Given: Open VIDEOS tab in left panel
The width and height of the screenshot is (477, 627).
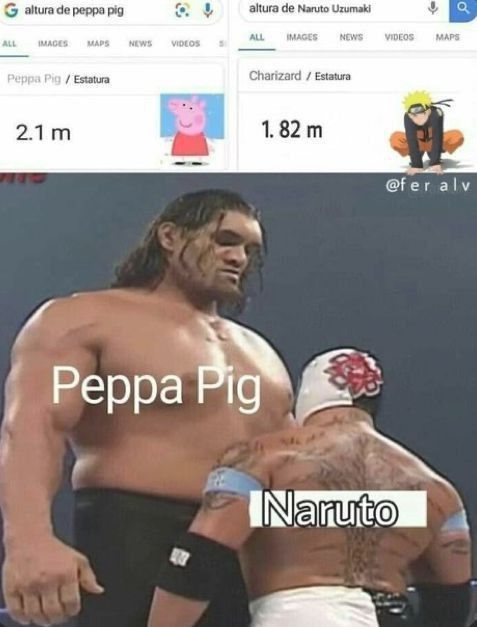Looking at the screenshot, I should [x=186, y=43].
